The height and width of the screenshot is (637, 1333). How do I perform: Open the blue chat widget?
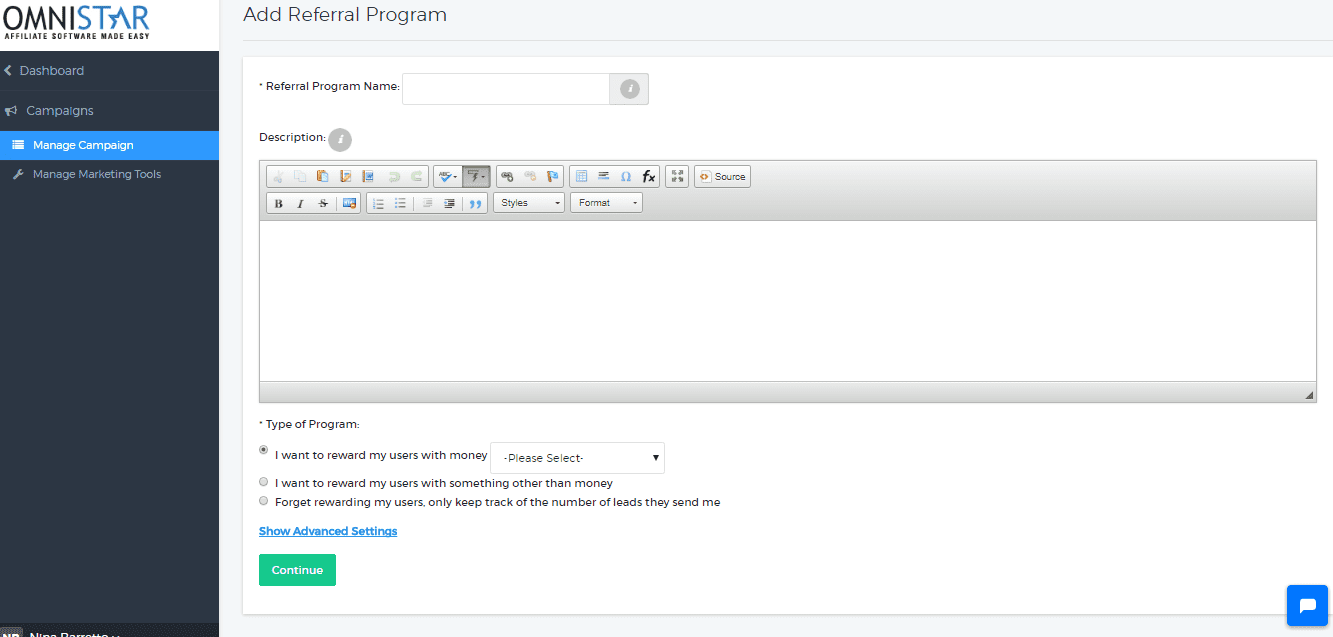pyautogui.click(x=1306, y=606)
